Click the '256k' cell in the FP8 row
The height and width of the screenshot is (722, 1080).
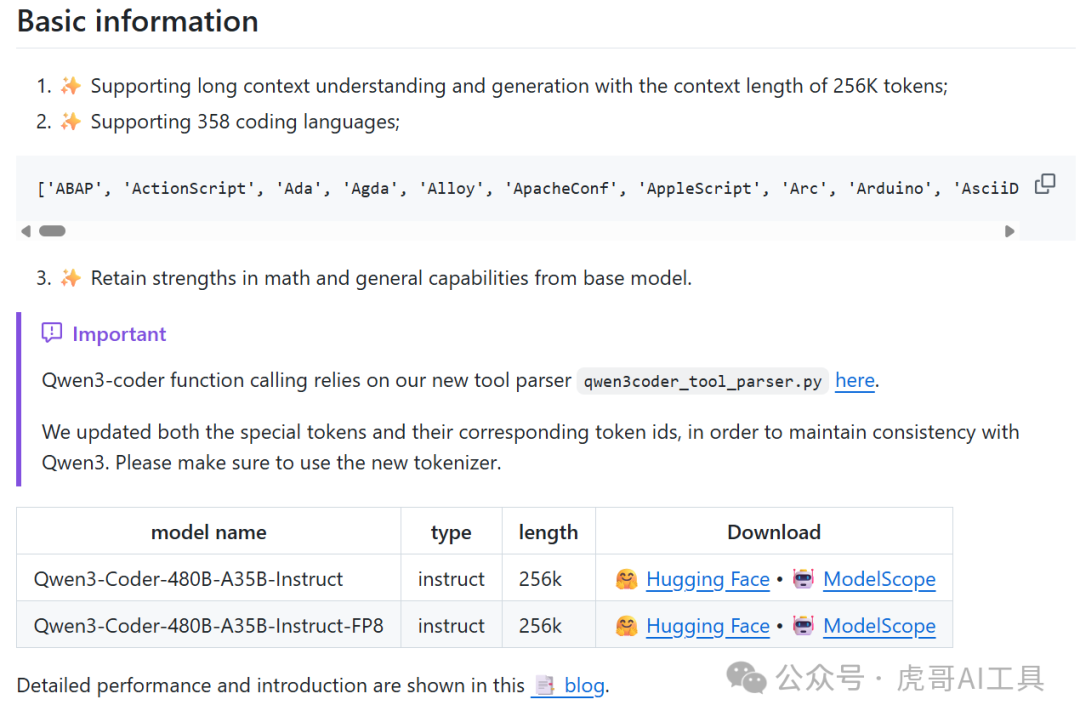coord(548,626)
